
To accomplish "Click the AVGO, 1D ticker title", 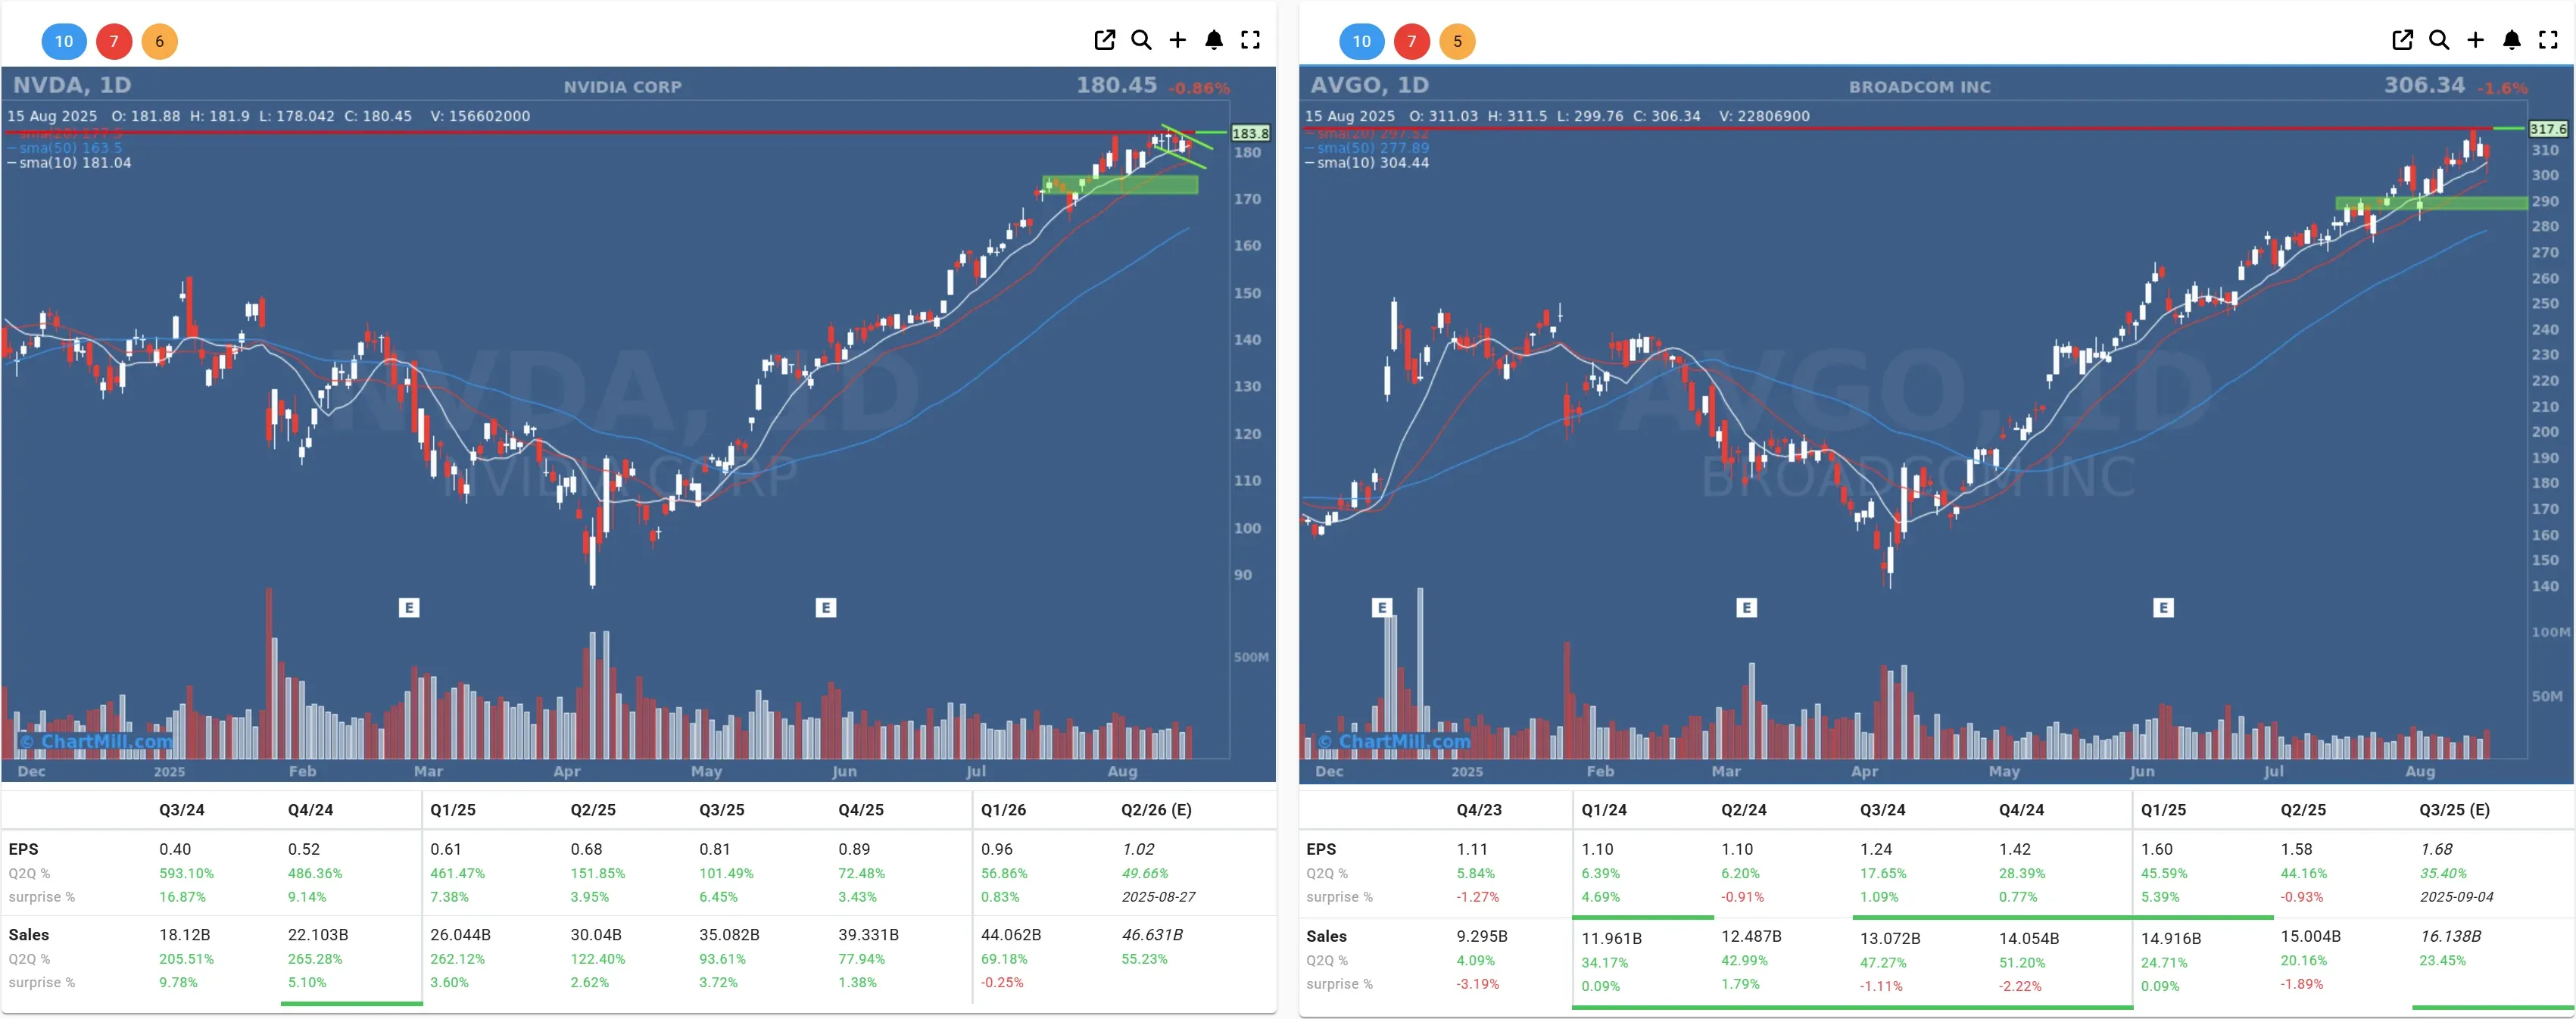I will point(1369,85).
